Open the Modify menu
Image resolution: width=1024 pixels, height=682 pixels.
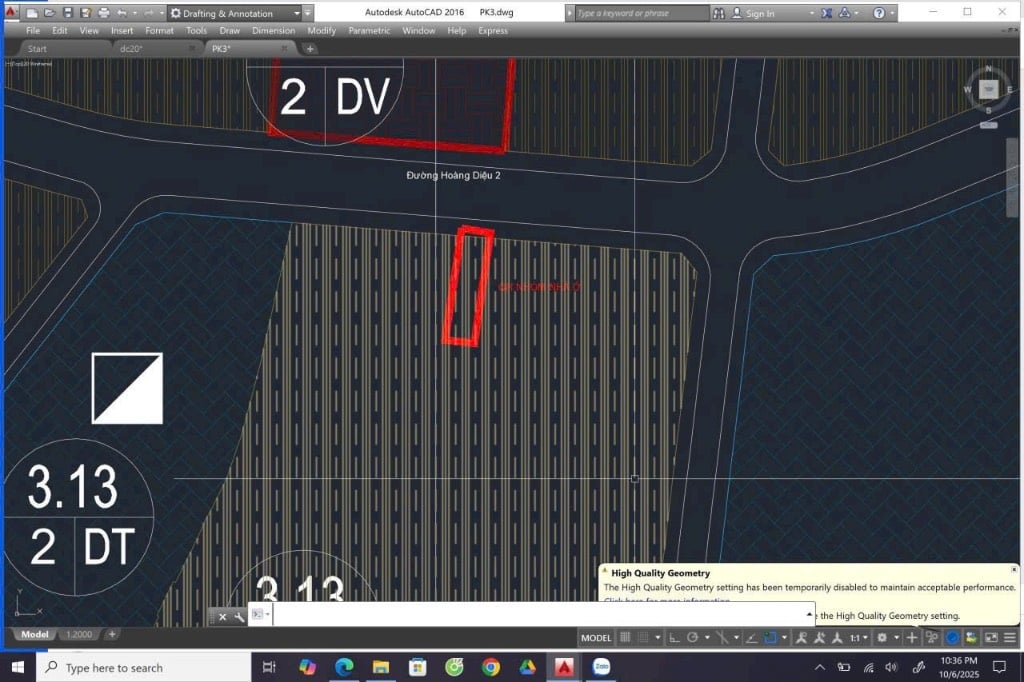tap(321, 31)
